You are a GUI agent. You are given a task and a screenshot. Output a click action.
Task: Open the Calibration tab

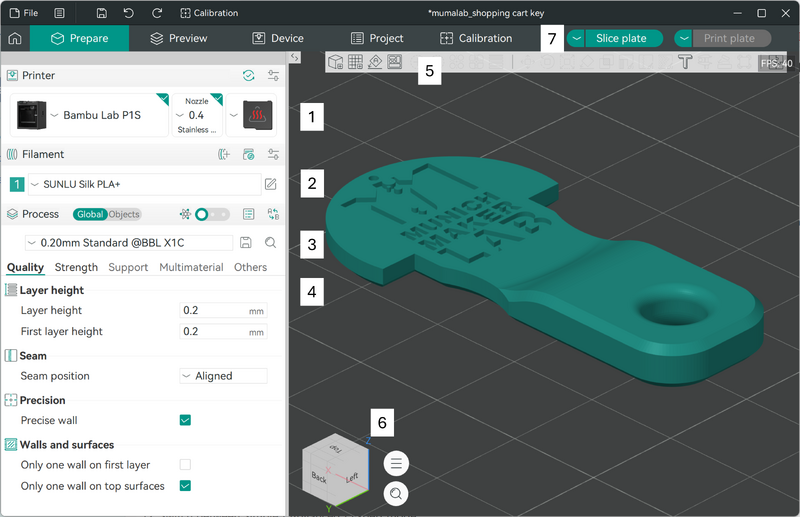[476, 38]
